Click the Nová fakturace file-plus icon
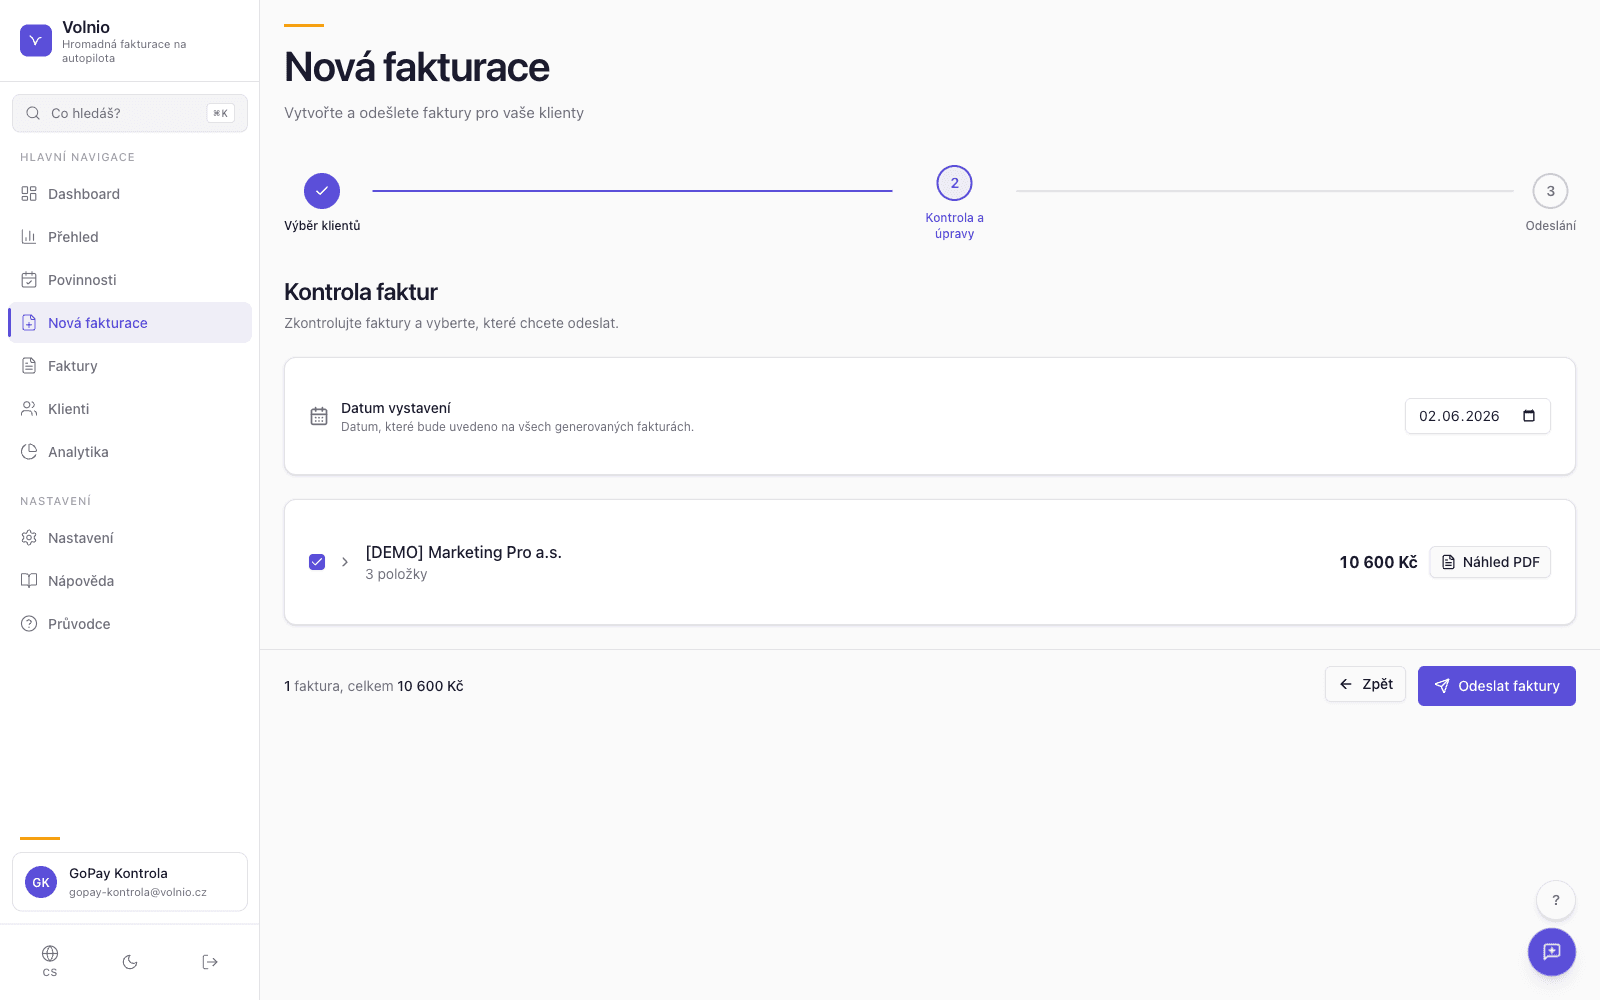The image size is (1600, 1000). [29, 323]
